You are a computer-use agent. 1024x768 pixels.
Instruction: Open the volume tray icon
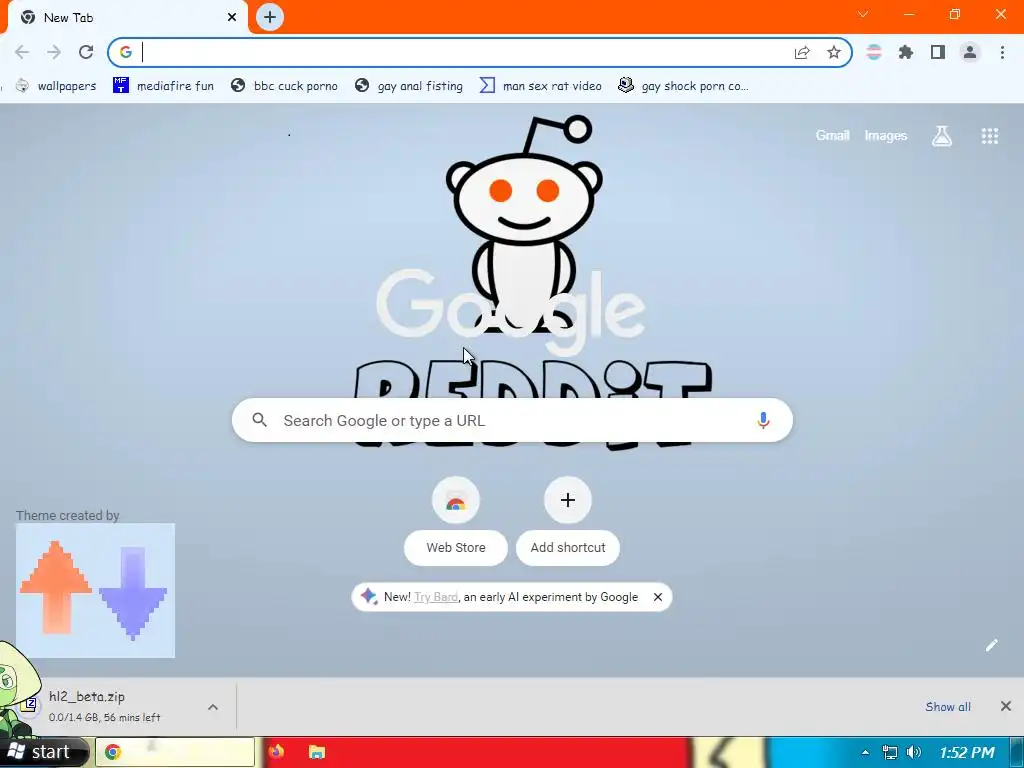pos(914,752)
